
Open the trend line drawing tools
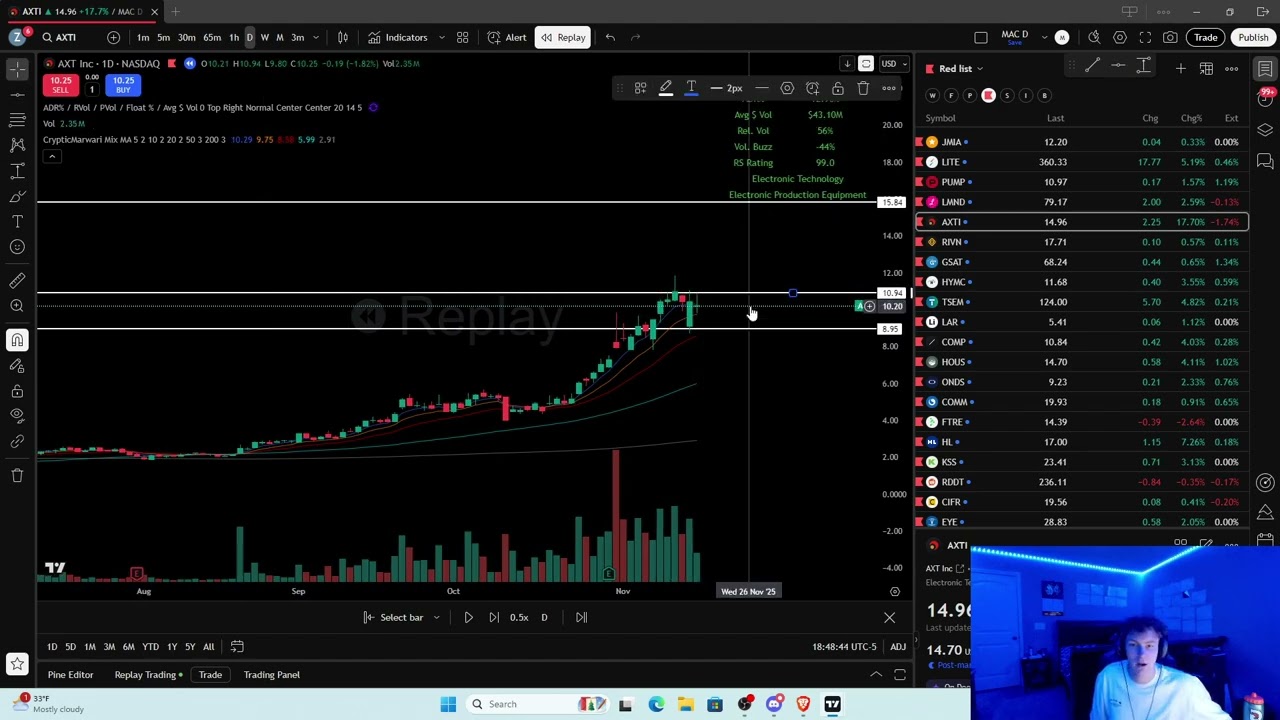pos(17,93)
